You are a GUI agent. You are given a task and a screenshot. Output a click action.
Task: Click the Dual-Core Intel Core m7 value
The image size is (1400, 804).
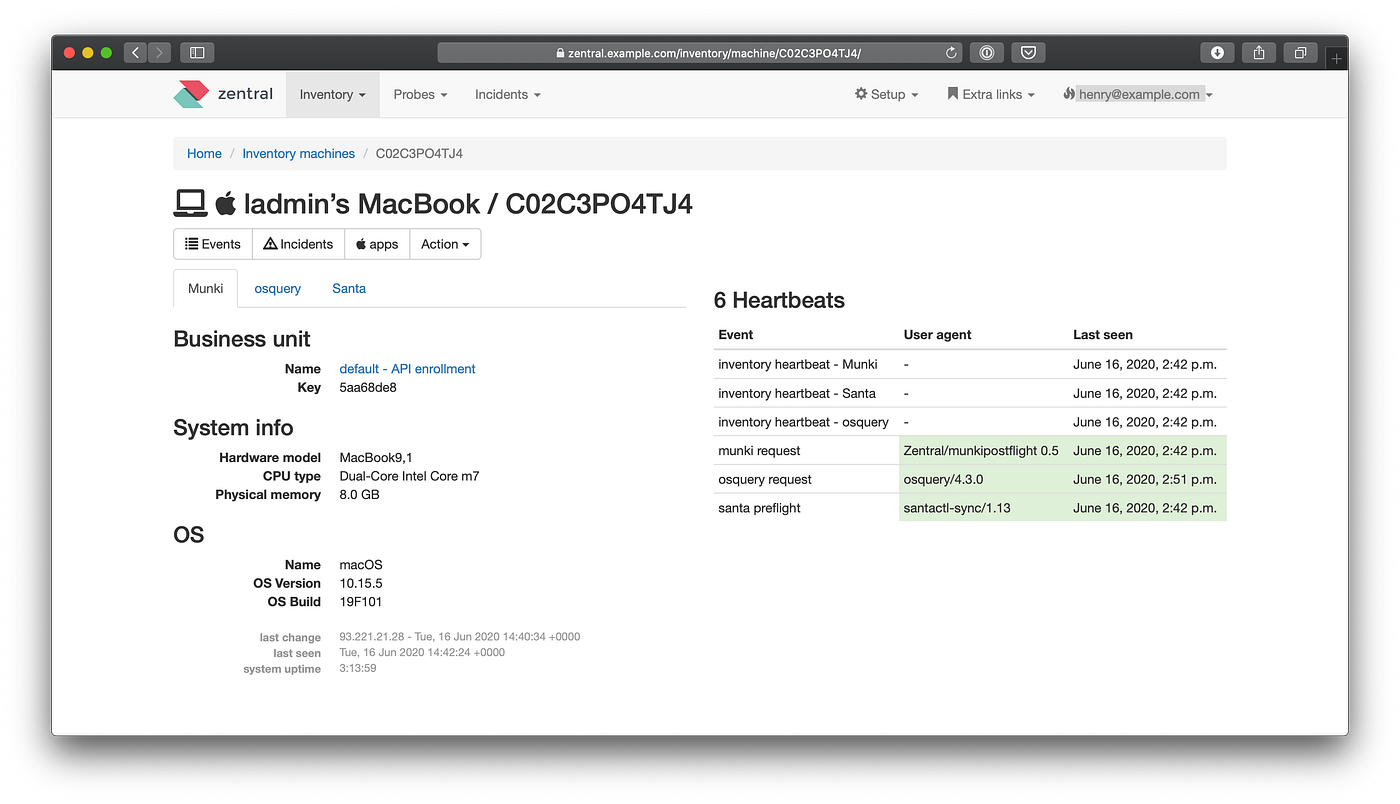(409, 476)
